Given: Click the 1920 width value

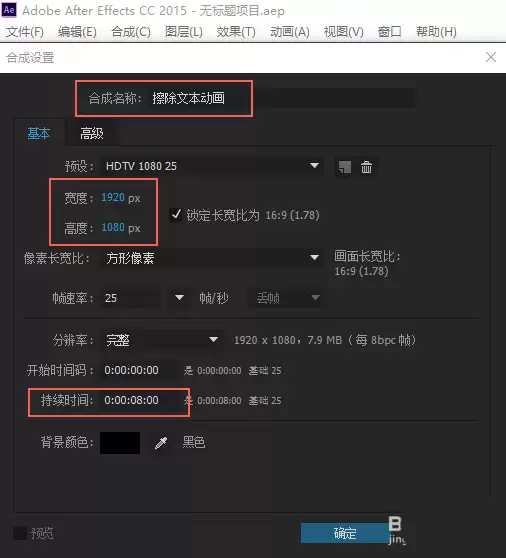Looking at the screenshot, I should coord(113,197).
